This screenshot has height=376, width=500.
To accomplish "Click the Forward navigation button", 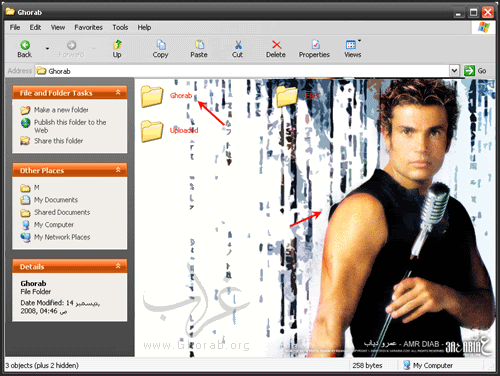I will coord(71,49).
